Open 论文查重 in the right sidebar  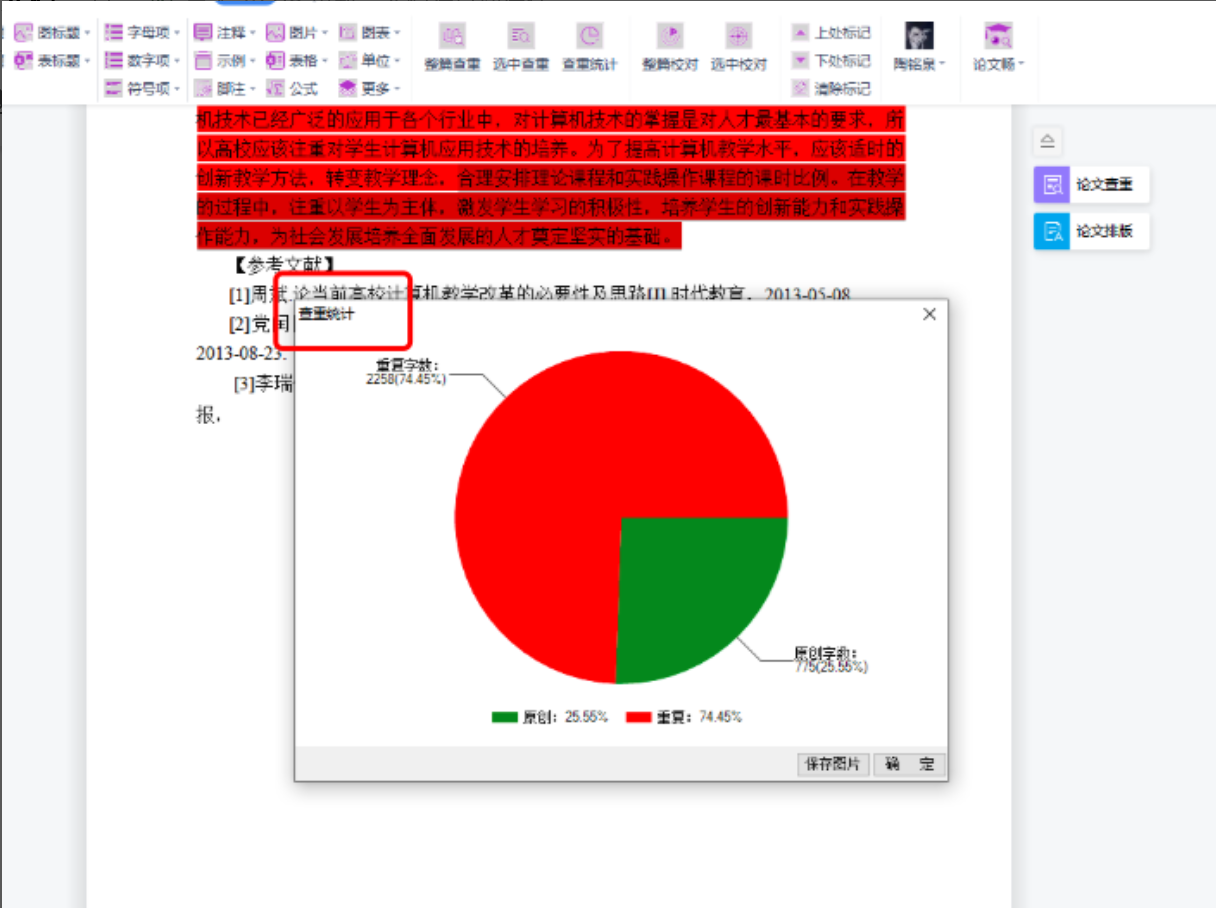coord(1091,185)
